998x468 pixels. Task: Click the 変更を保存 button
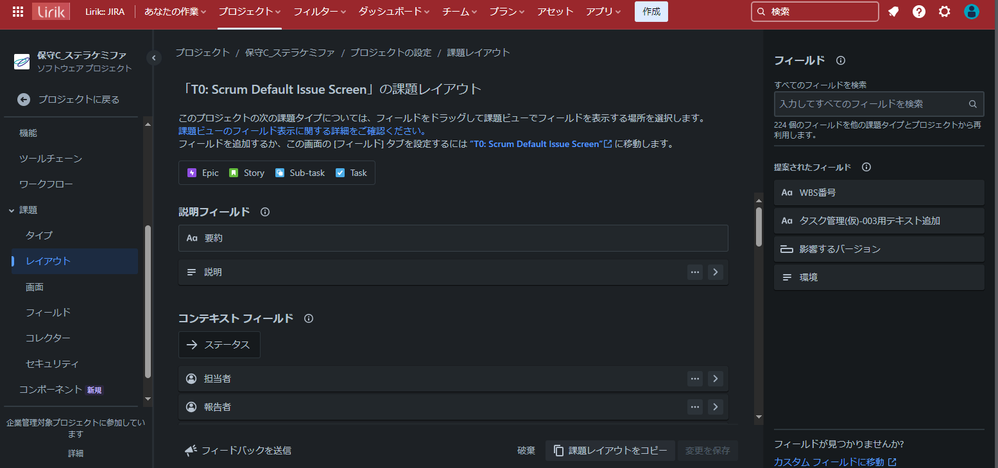click(708, 451)
